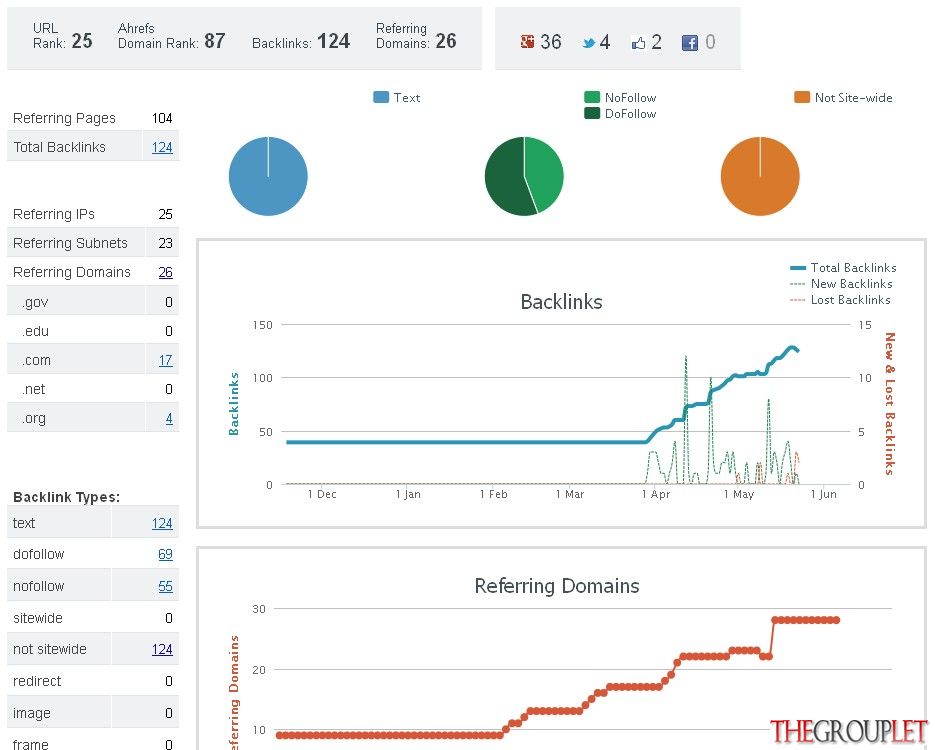This screenshot has width=935, height=750.
Task: Open the .com domains count 17
Action: click(166, 360)
